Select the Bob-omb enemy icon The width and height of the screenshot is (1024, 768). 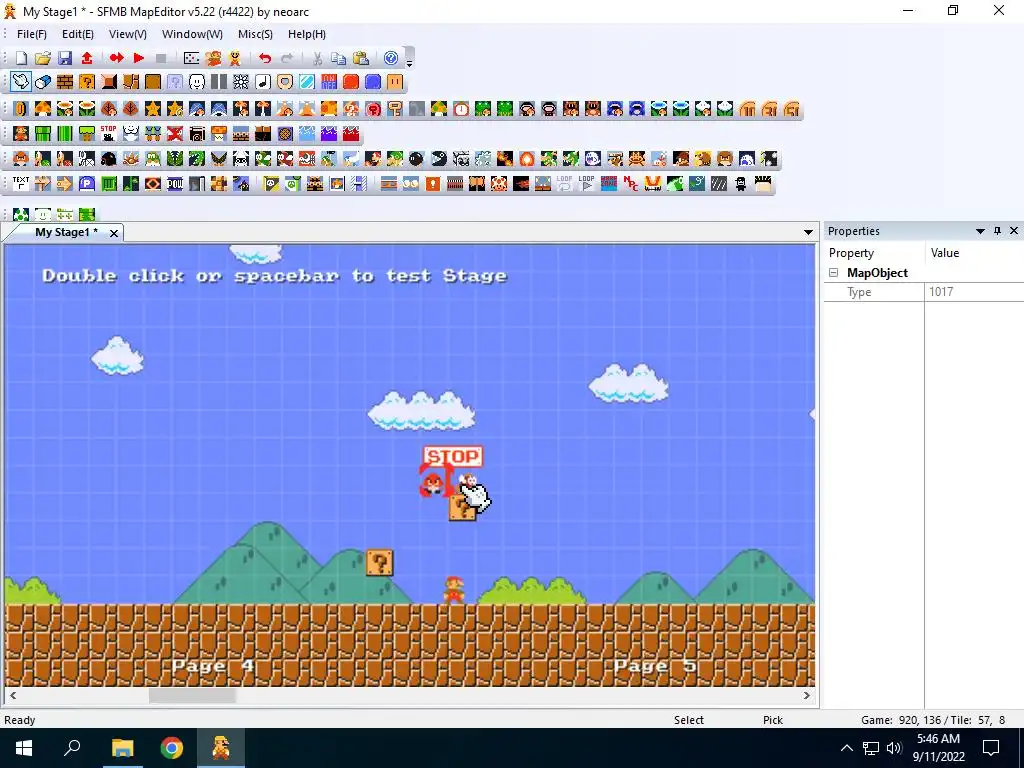(416, 159)
